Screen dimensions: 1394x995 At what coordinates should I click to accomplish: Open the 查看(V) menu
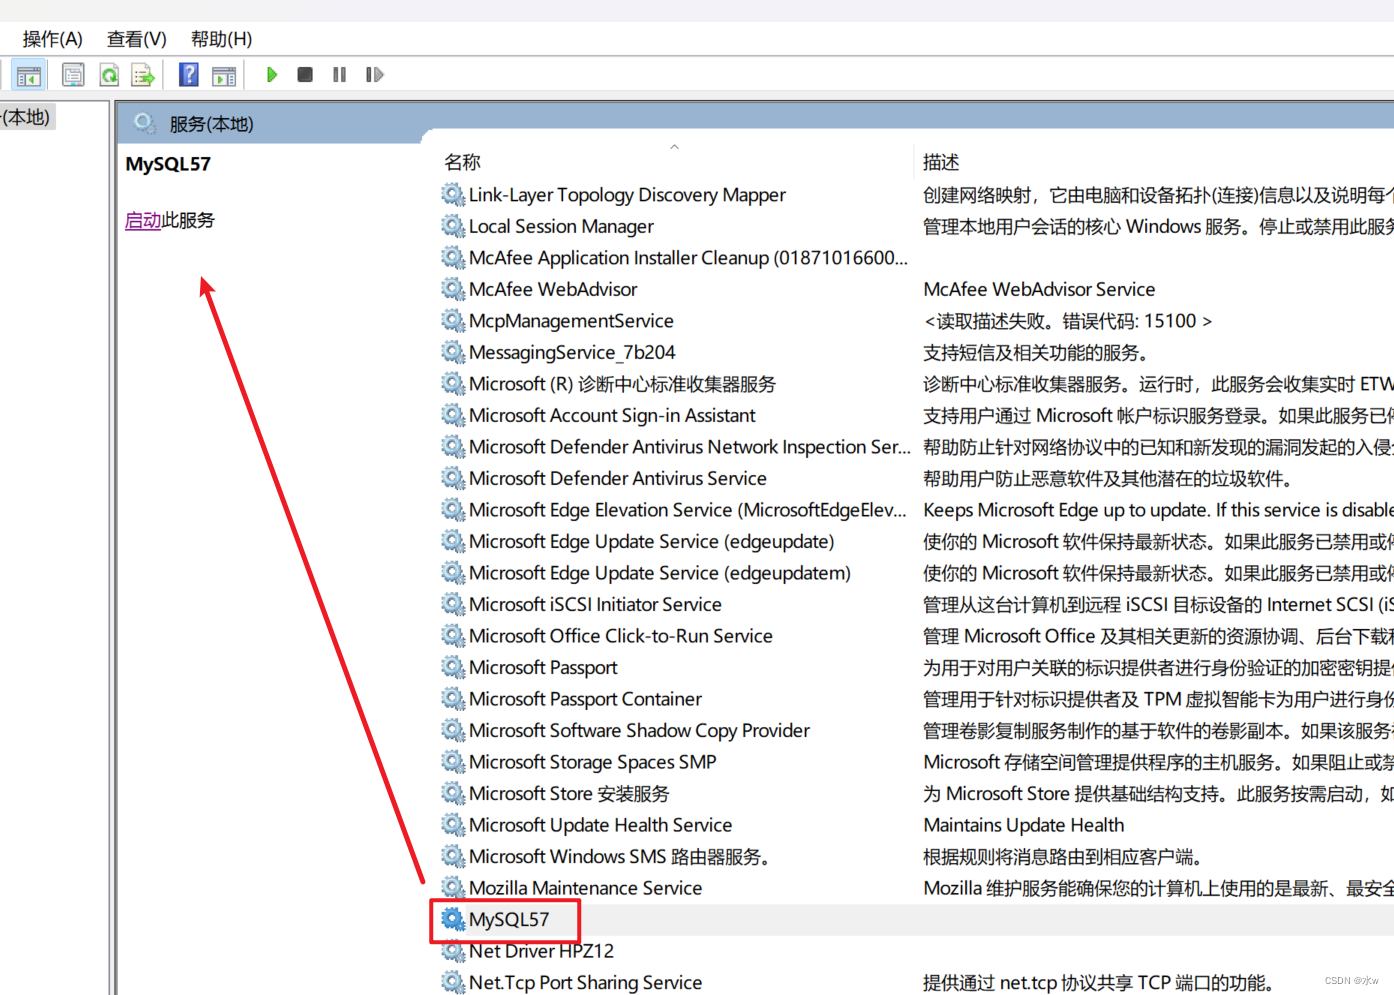pos(137,39)
